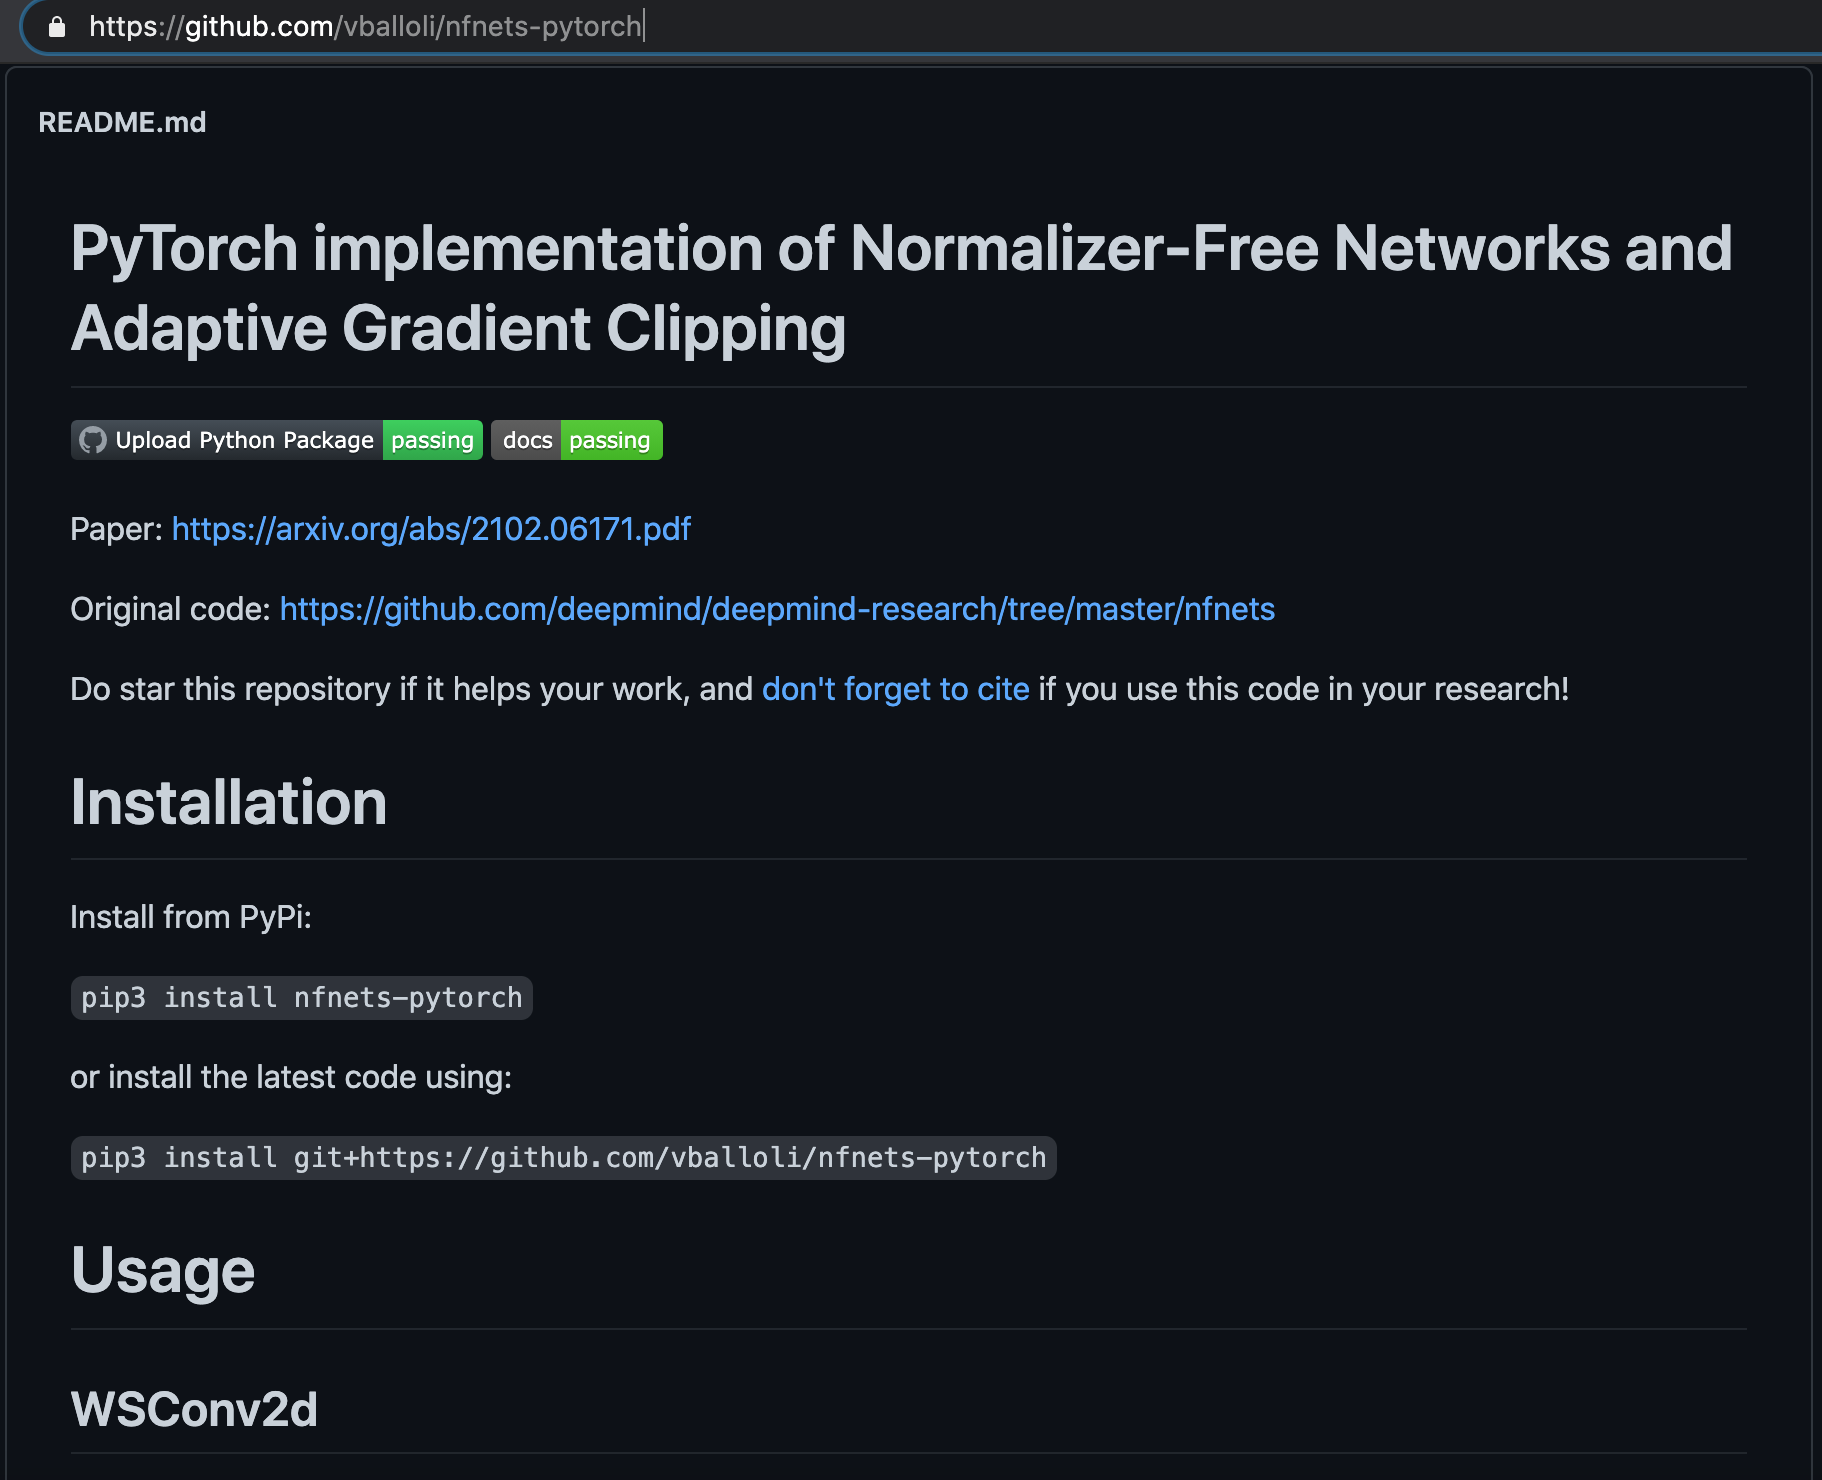
Task: Click the lock icon in the address bar
Action: pos(57,27)
